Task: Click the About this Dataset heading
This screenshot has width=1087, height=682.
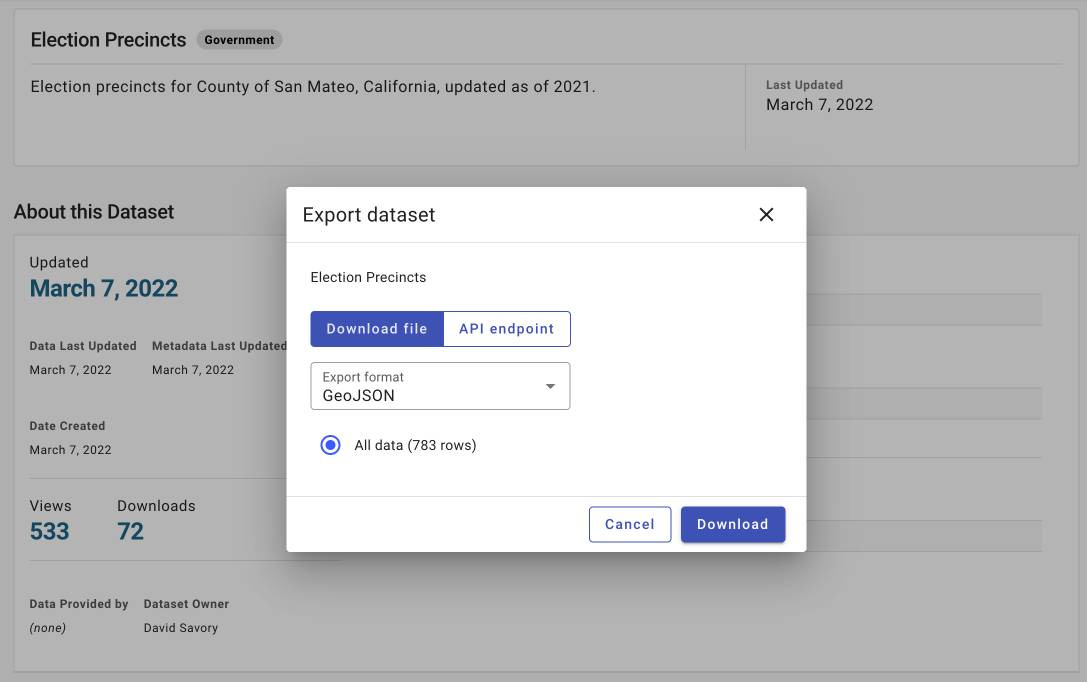Action: pyautogui.click(x=94, y=211)
